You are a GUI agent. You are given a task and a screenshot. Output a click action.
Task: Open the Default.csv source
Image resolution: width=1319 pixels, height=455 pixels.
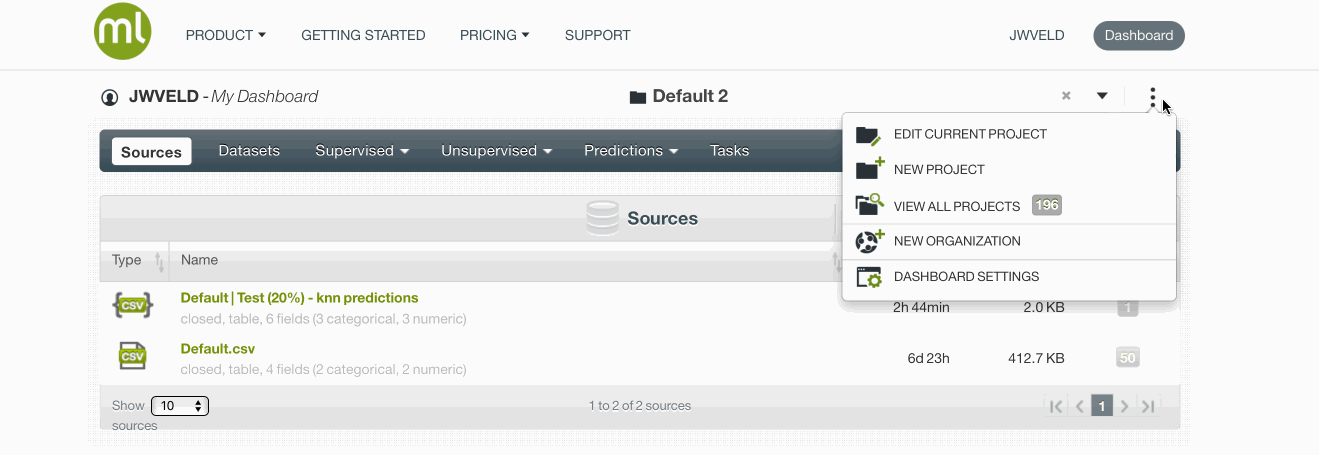217,349
